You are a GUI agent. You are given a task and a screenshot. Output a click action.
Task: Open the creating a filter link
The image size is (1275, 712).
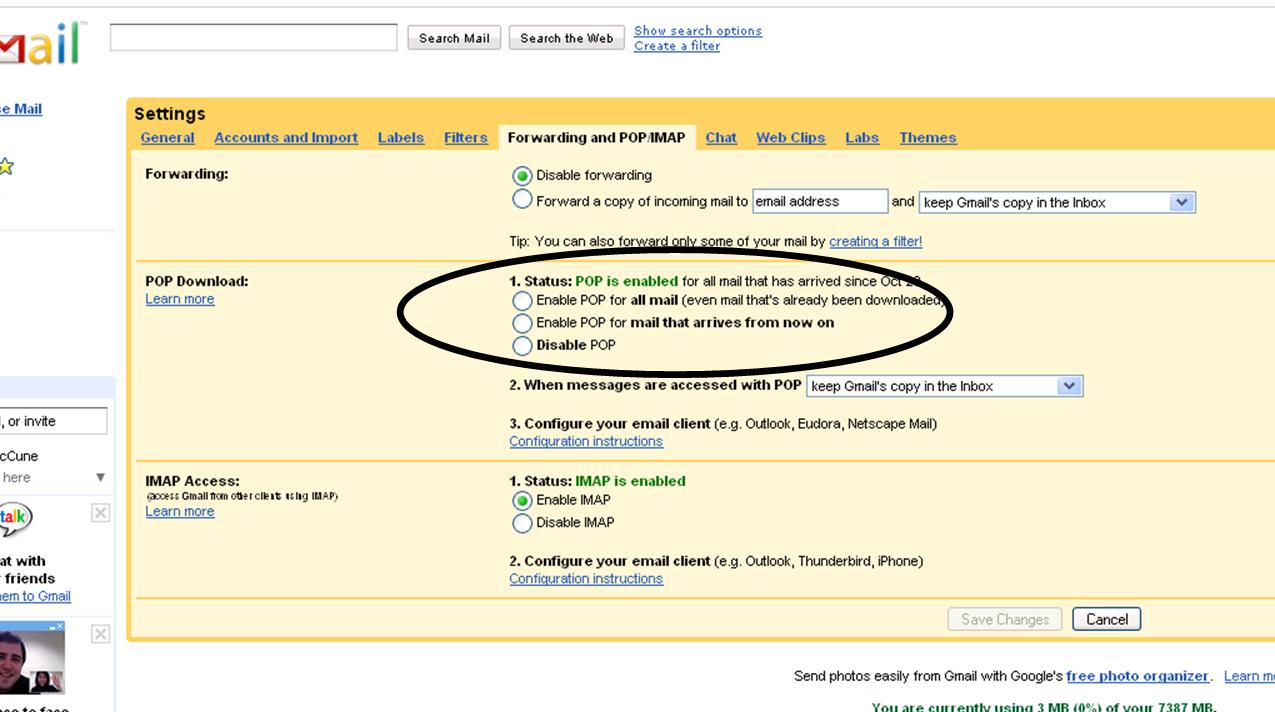tap(875, 241)
